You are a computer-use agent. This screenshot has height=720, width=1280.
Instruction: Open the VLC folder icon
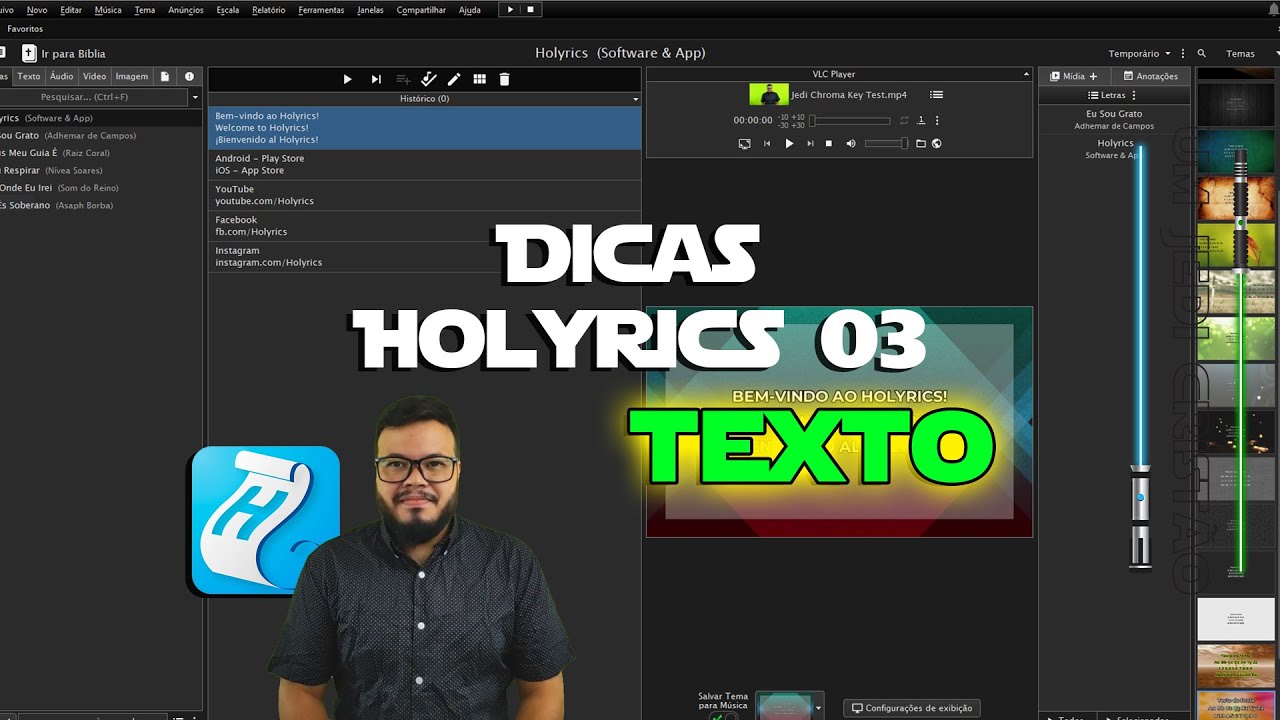click(921, 144)
